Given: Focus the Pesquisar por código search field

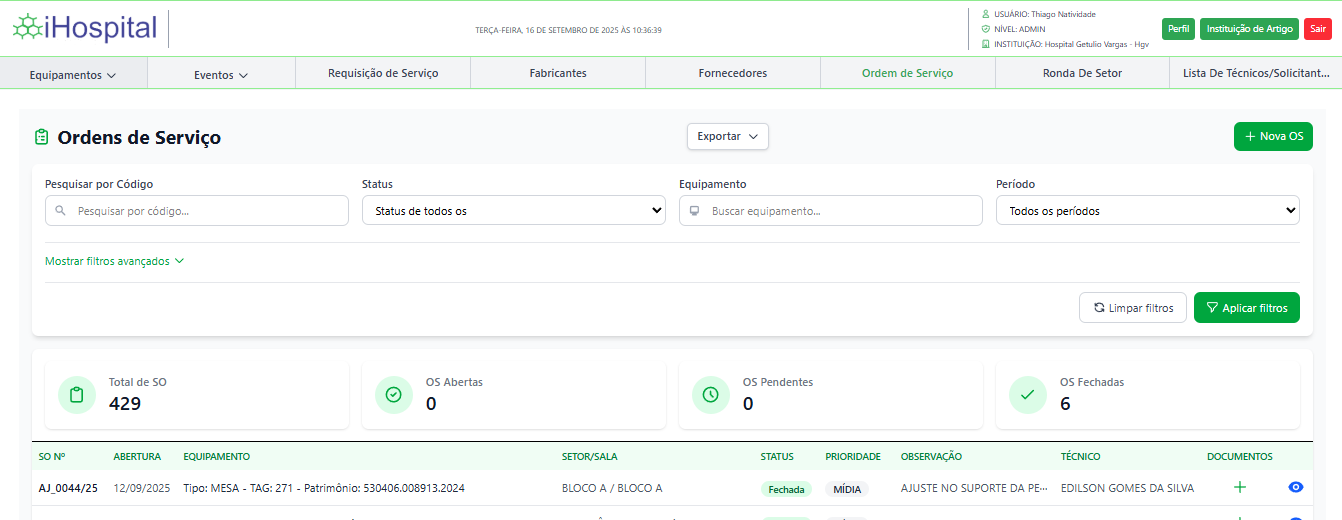Looking at the screenshot, I should (x=197, y=211).
